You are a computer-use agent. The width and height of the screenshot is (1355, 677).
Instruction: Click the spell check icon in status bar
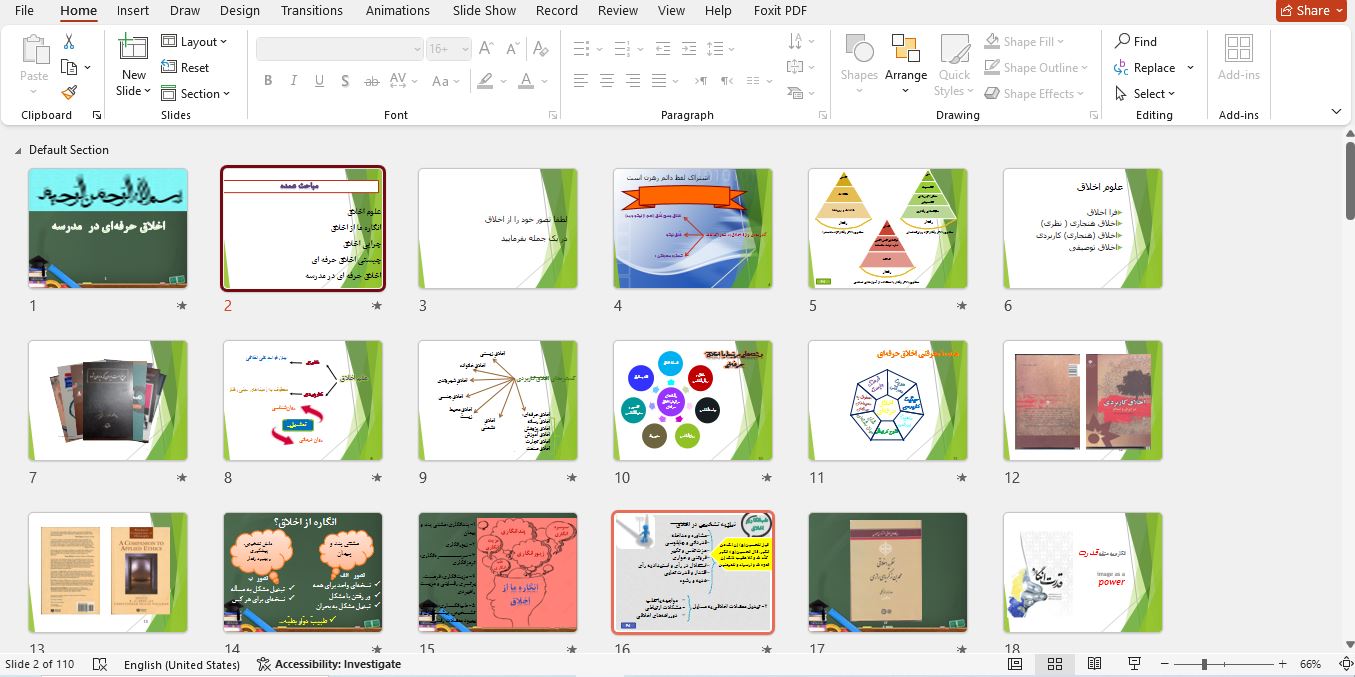pyautogui.click(x=99, y=664)
